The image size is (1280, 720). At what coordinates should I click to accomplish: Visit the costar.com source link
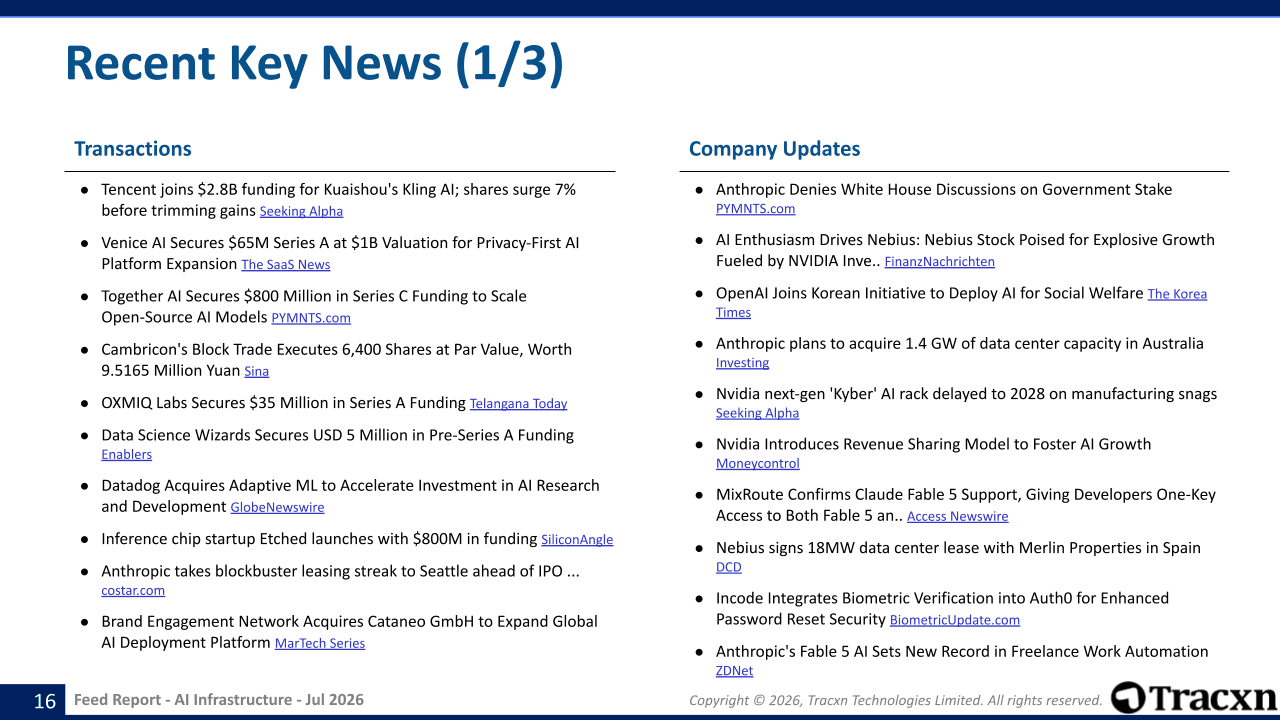(133, 590)
